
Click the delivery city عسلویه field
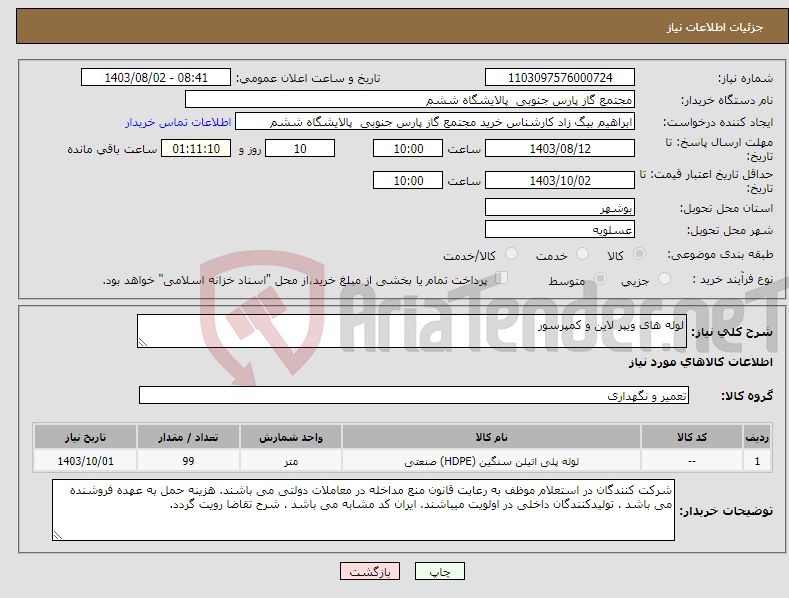point(560,230)
